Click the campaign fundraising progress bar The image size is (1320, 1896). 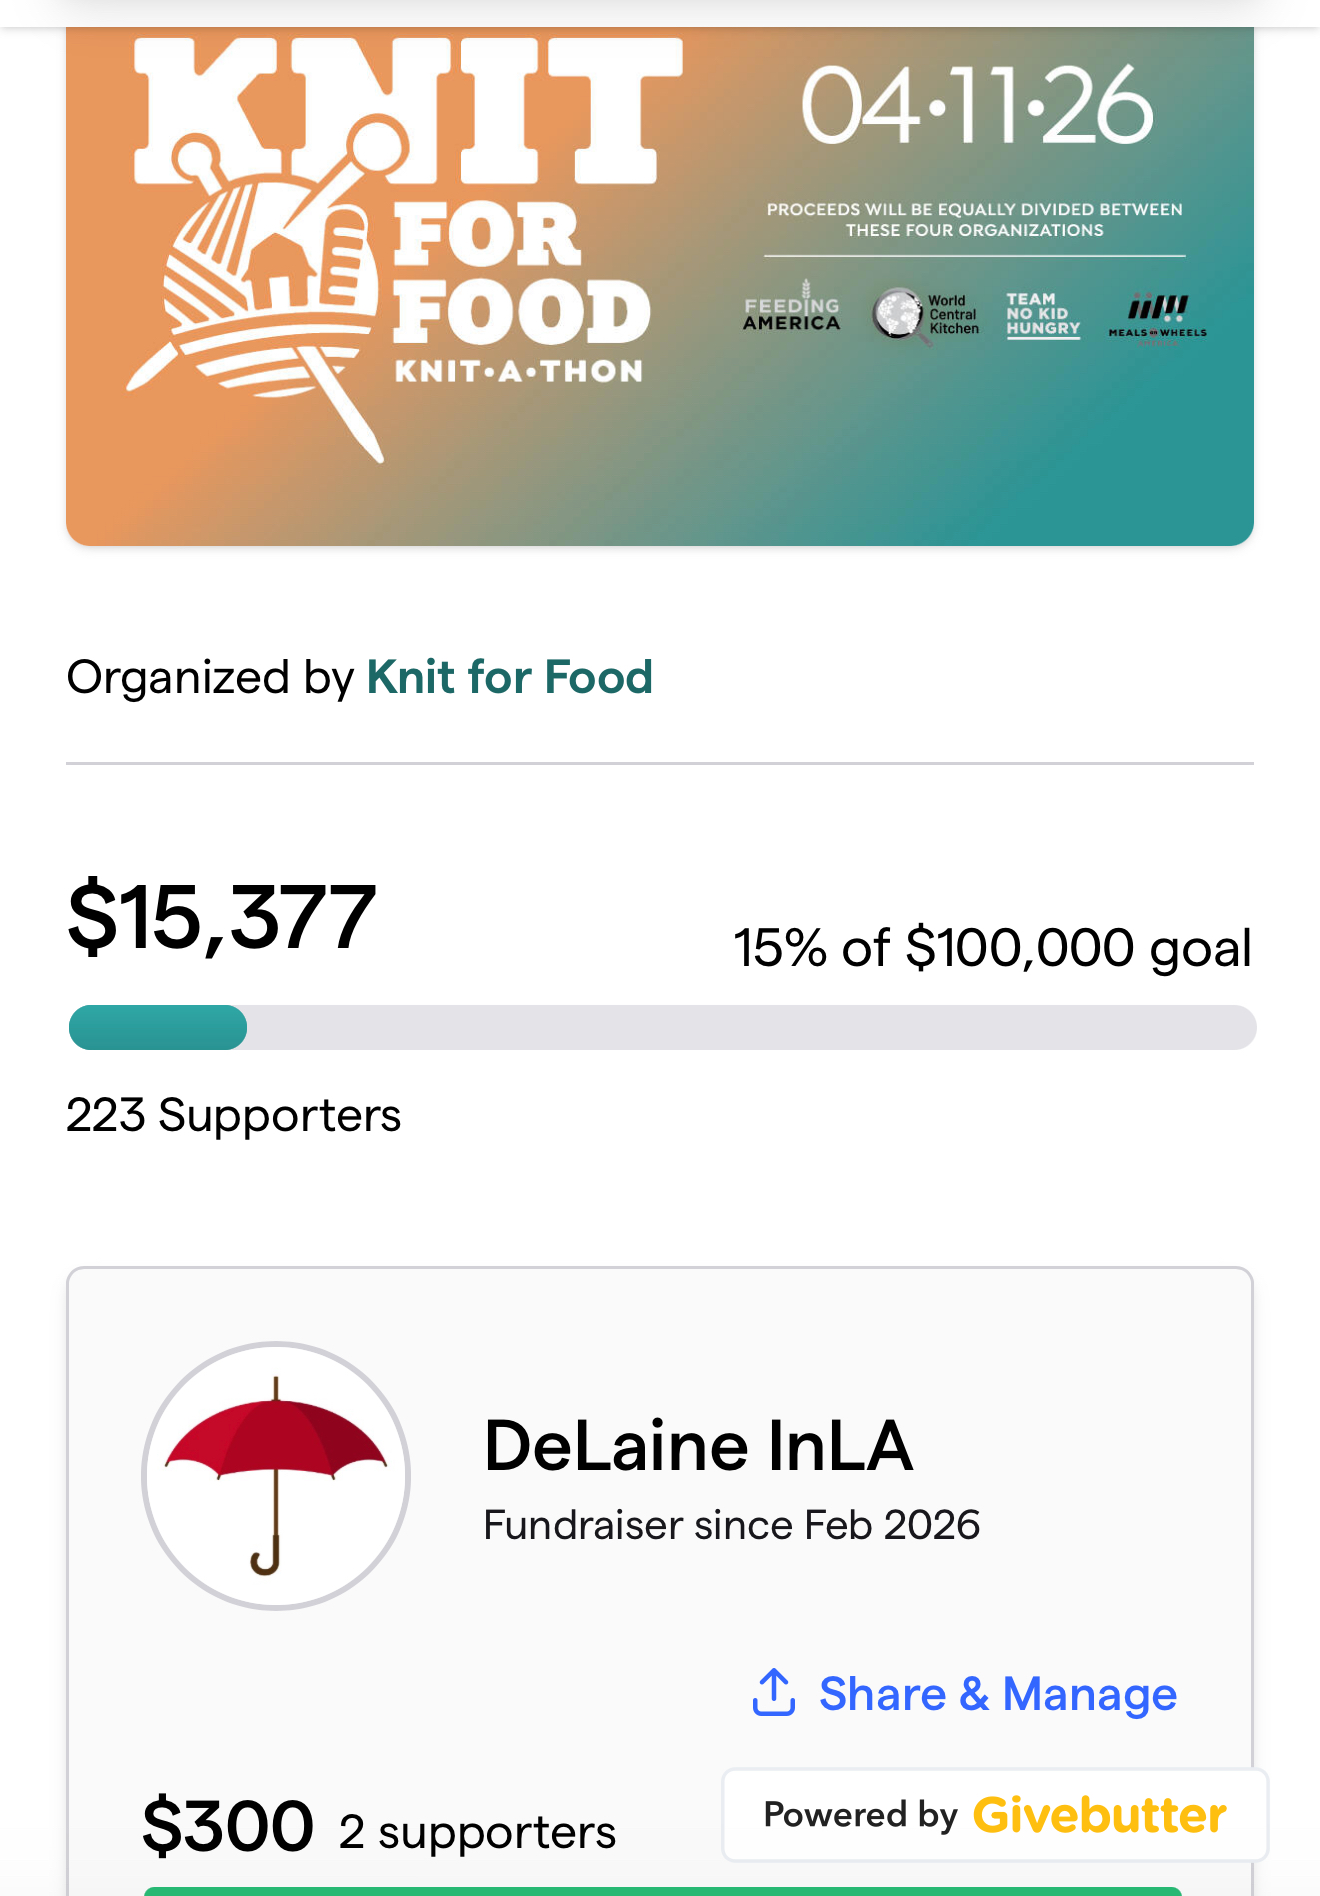click(660, 1027)
